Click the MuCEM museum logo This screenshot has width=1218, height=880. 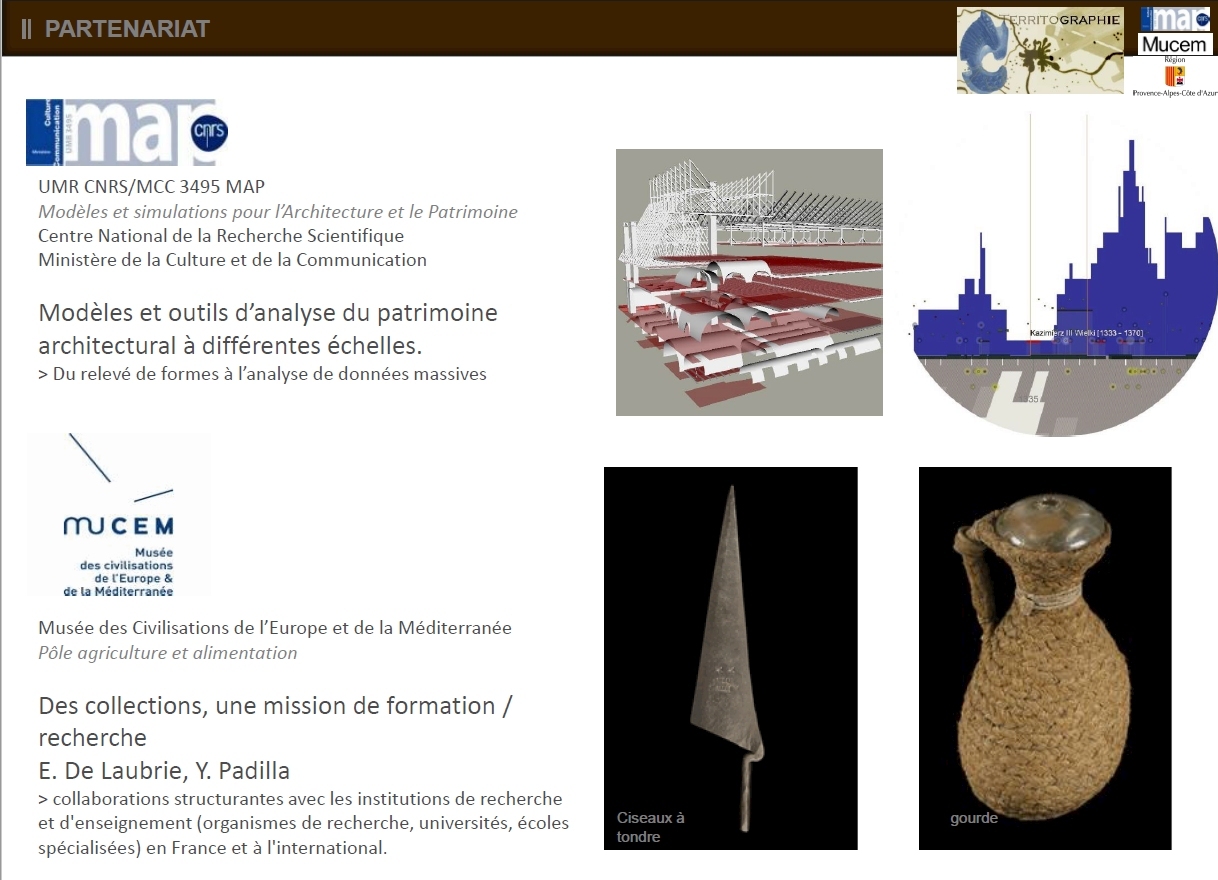click(119, 516)
